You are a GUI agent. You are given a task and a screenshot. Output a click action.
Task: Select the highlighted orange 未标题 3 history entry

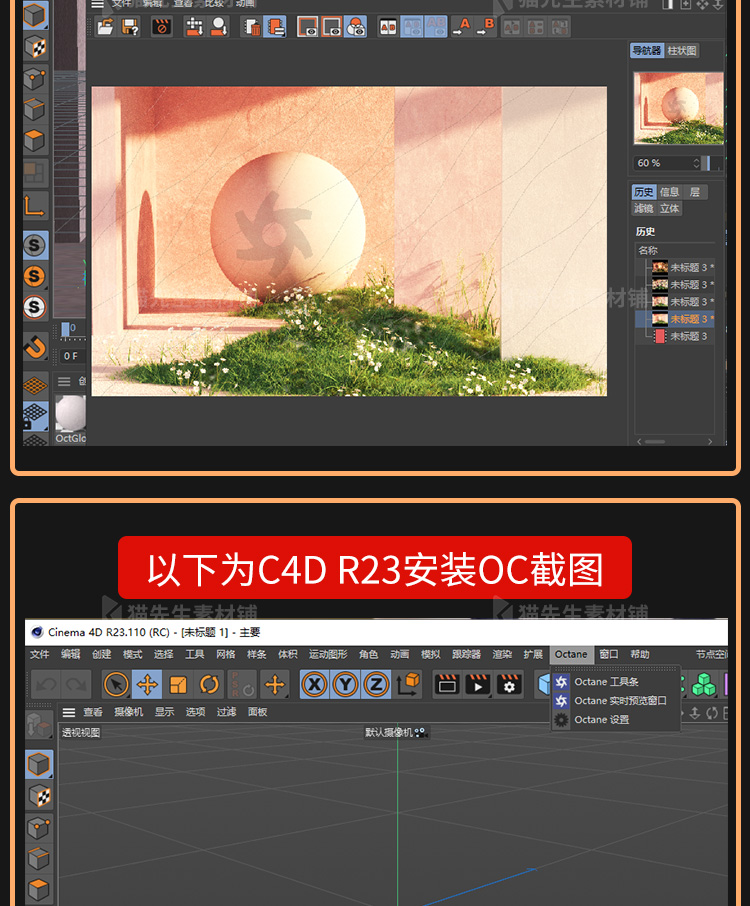tap(675, 319)
